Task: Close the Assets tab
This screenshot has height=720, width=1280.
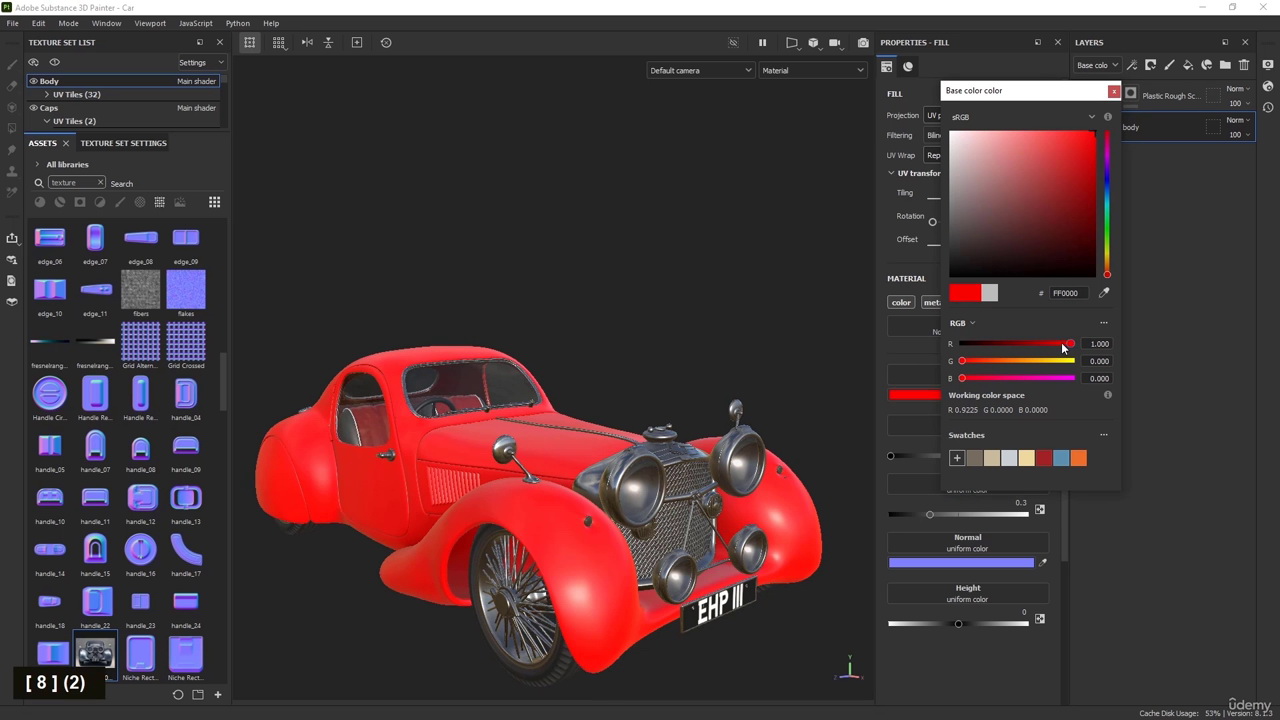Action: tap(66, 143)
